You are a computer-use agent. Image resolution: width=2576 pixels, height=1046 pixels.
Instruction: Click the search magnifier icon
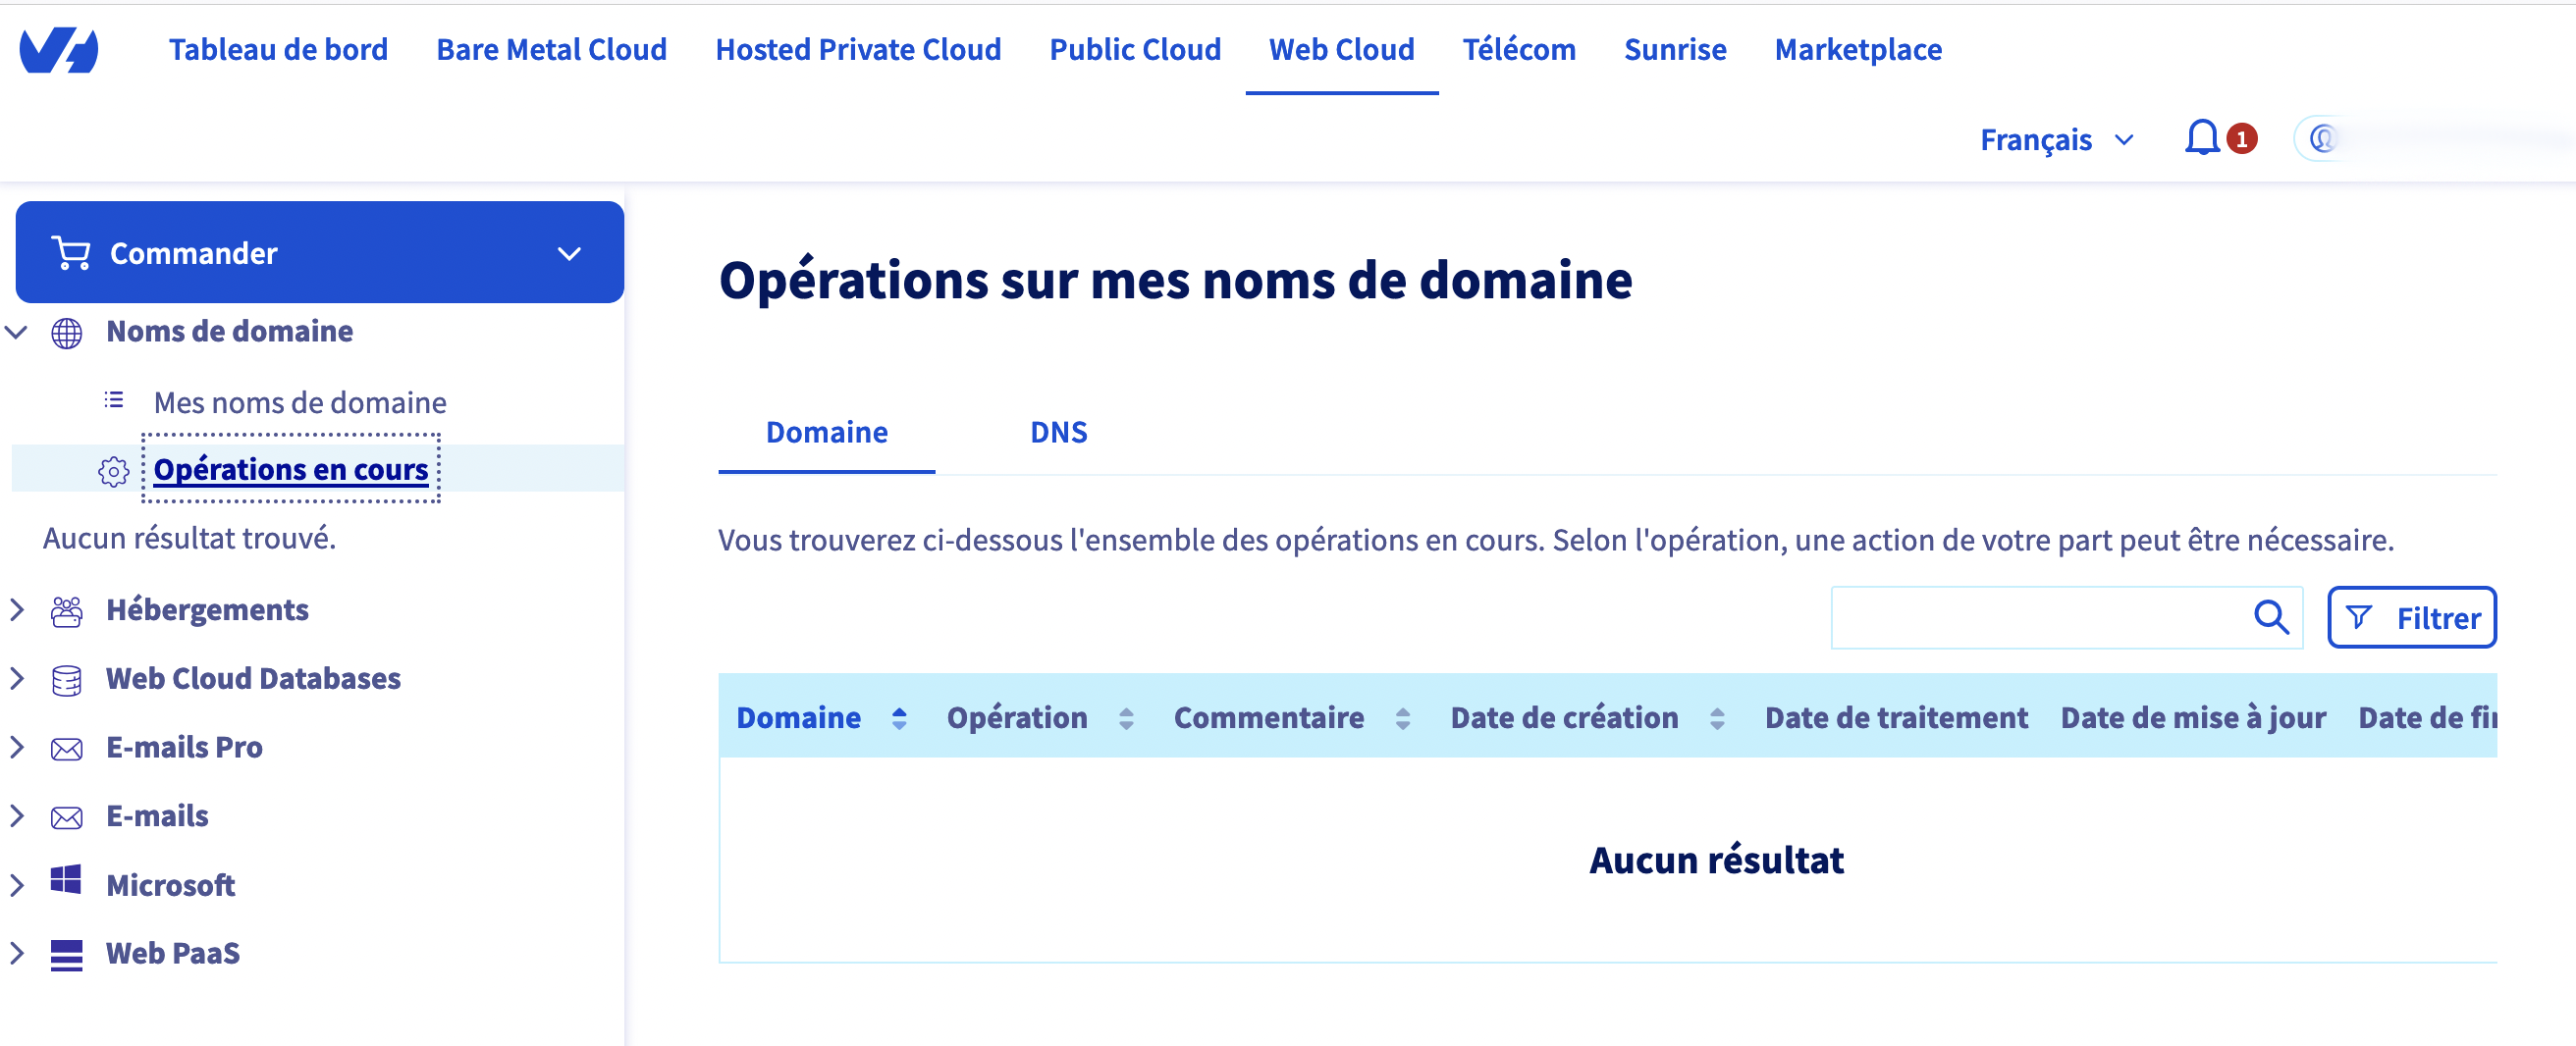[2271, 617]
